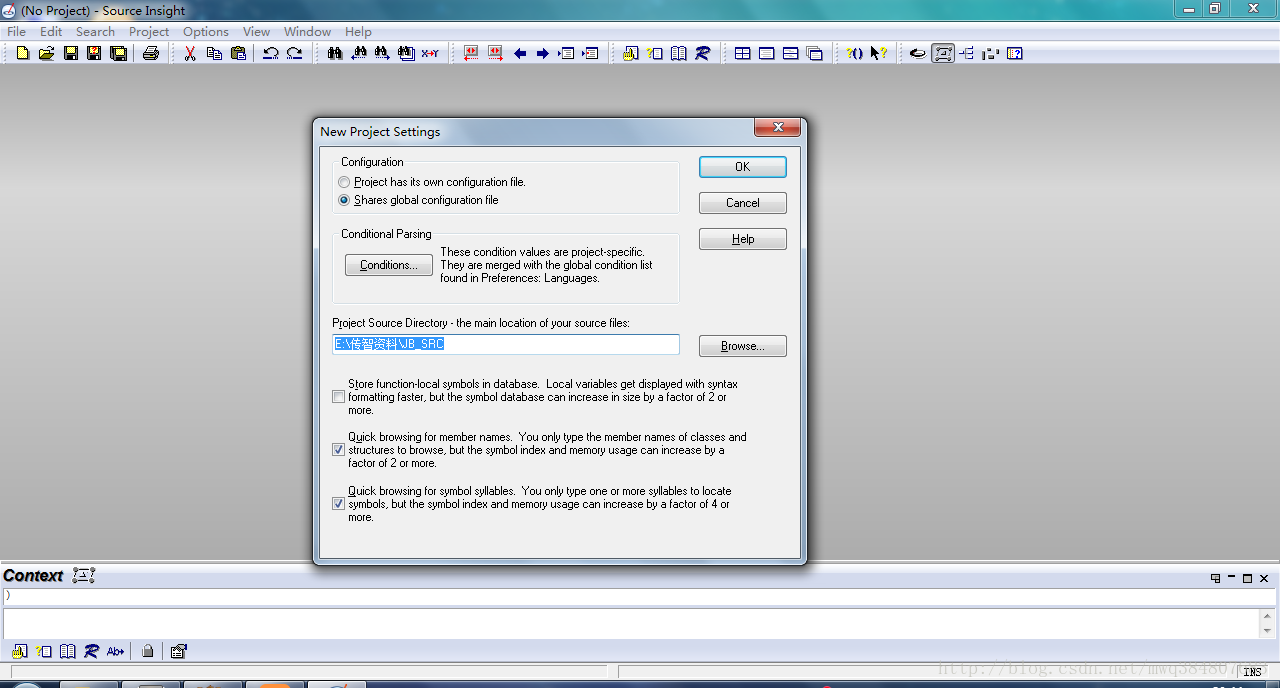This screenshot has width=1280, height=688.
Task: Go forward using the blue right arrow
Action: [x=543, y=53]
